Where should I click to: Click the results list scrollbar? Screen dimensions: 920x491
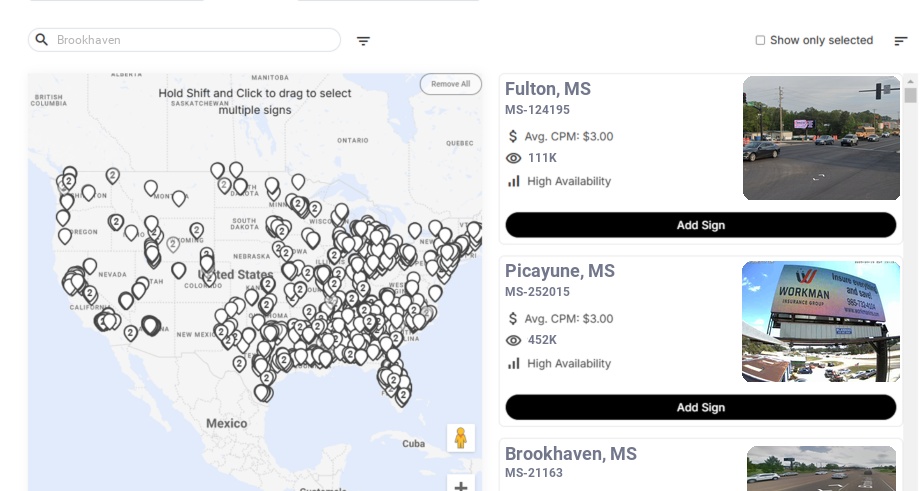[x=910, y=96]
